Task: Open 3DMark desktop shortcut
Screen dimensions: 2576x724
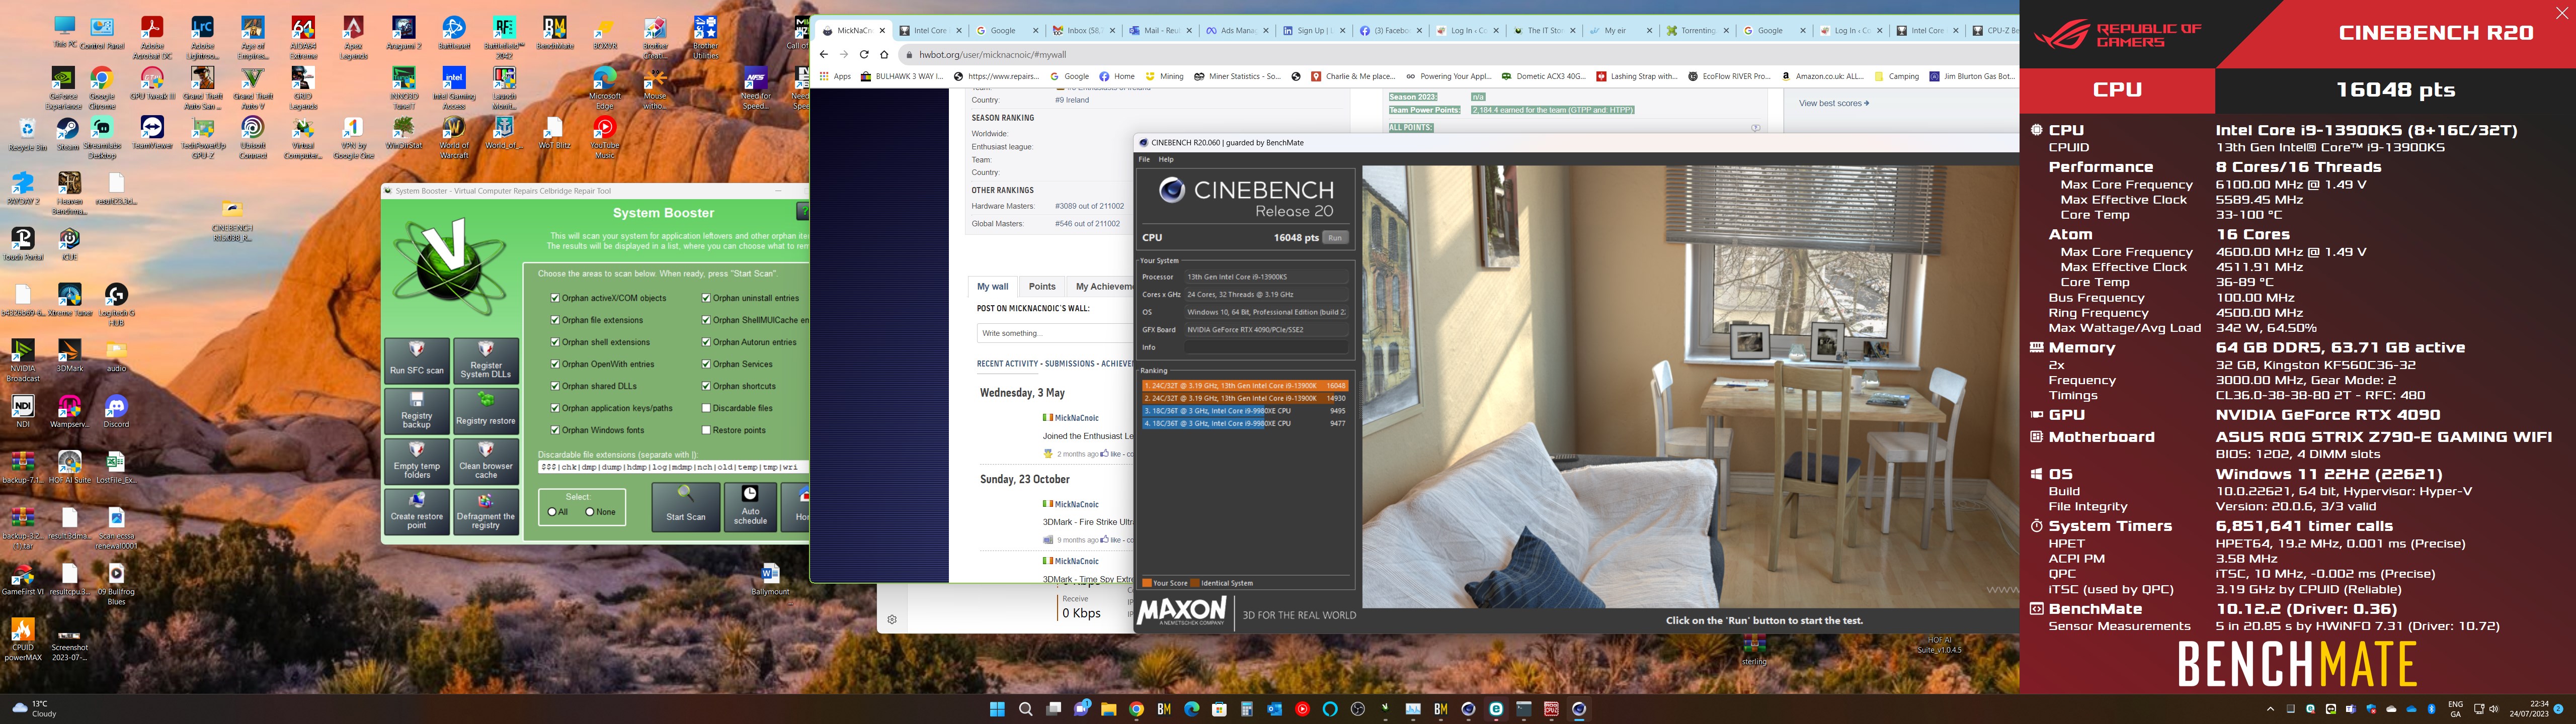Action: (69, 355)
